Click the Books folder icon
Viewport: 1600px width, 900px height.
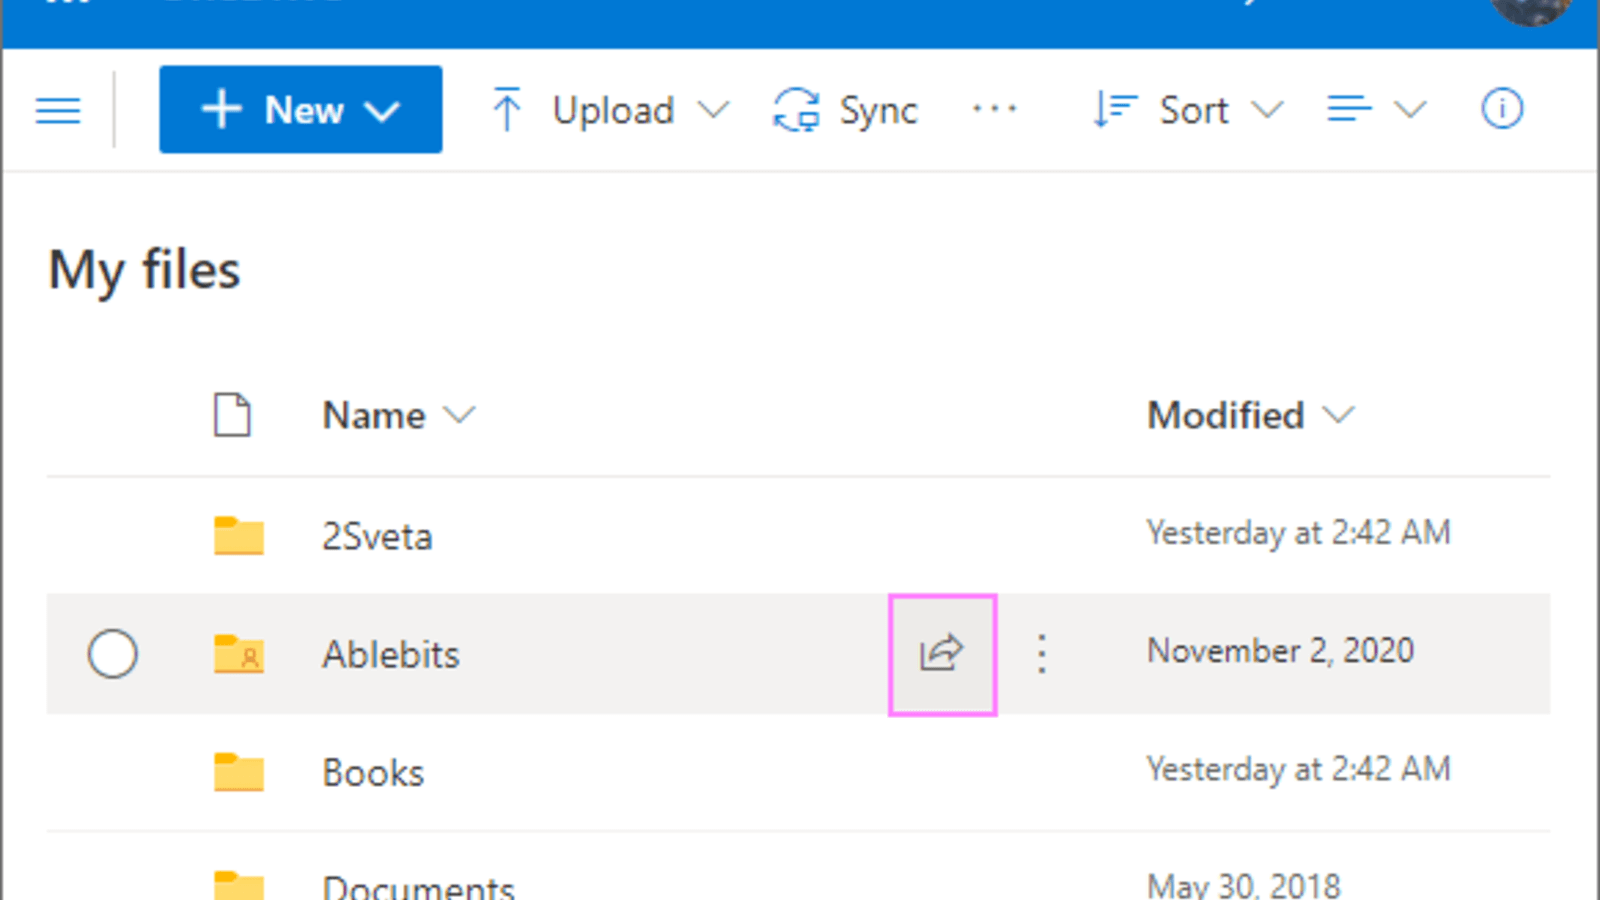pyautogui.click(x=239, y=772)
